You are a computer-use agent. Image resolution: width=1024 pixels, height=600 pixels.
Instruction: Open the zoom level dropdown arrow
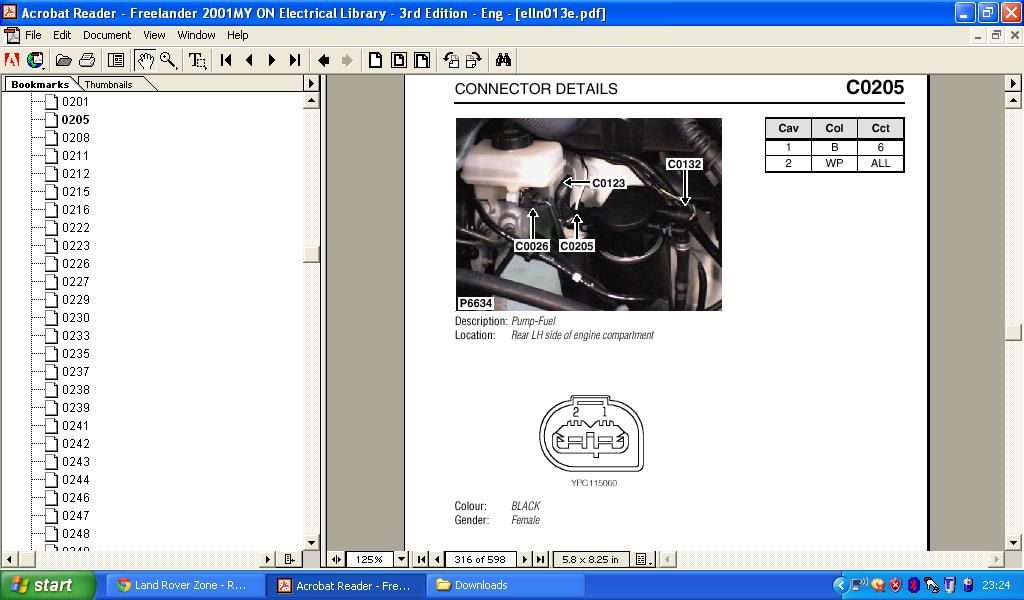pyautogui.click(x=401, y=560)
